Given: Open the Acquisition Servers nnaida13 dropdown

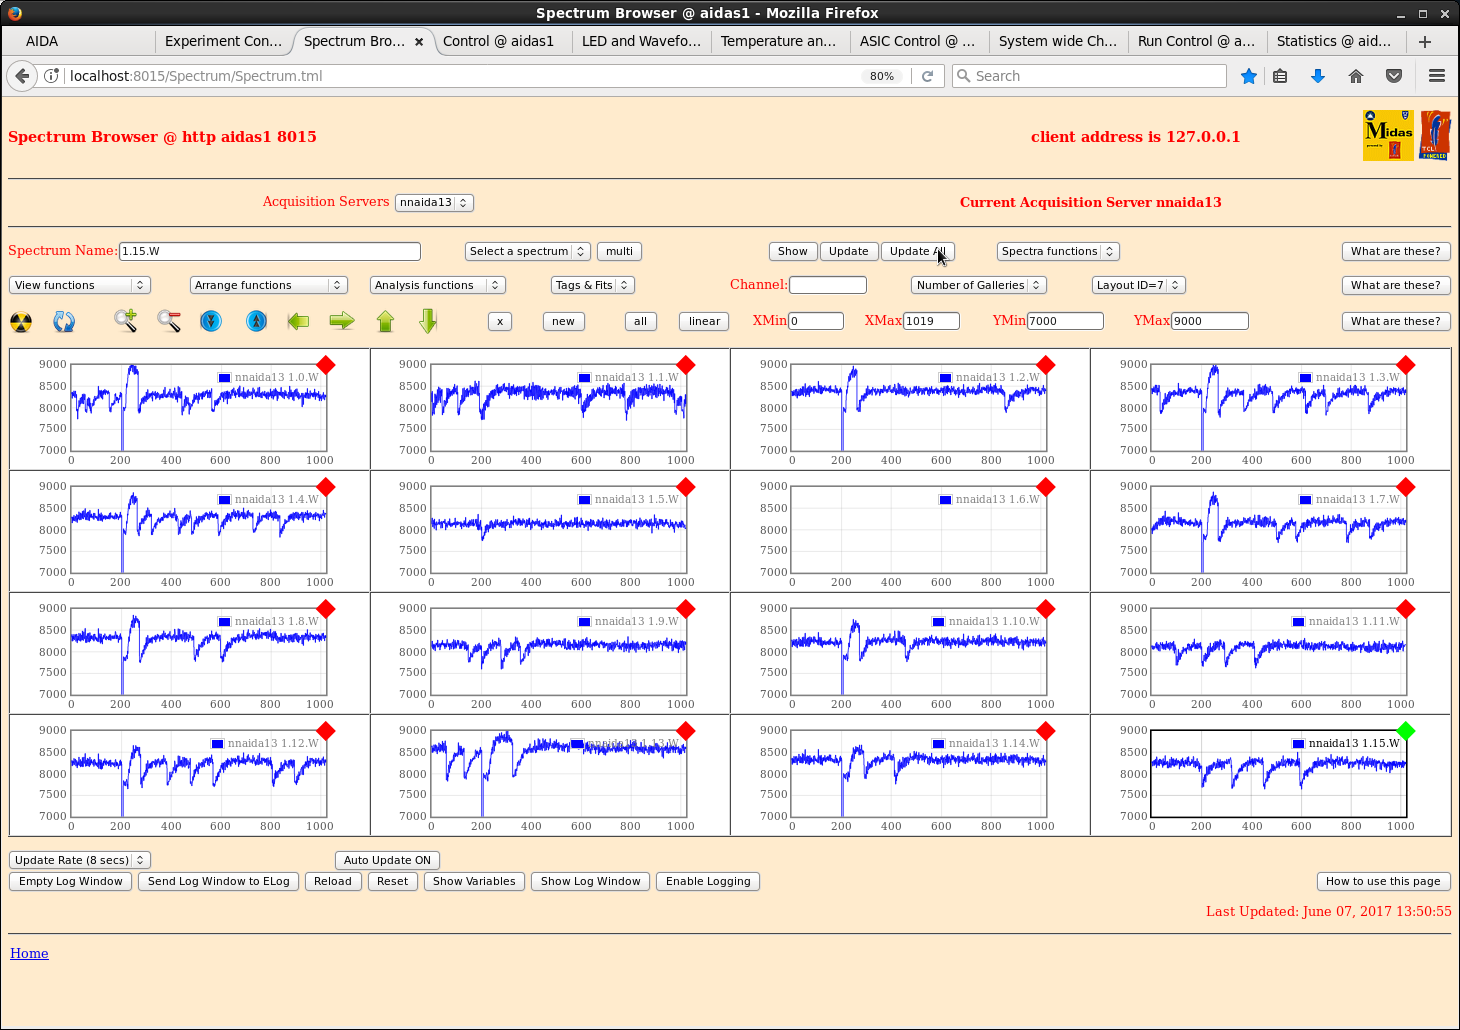Looking at the screenshot, I should [x=434, y=202].
